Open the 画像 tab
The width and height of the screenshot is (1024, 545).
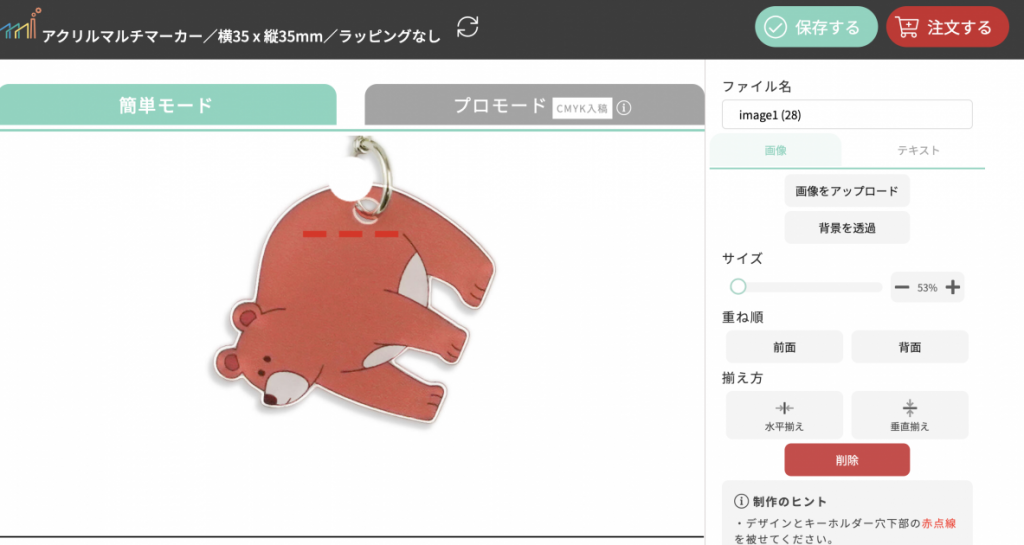click(775, 151)
